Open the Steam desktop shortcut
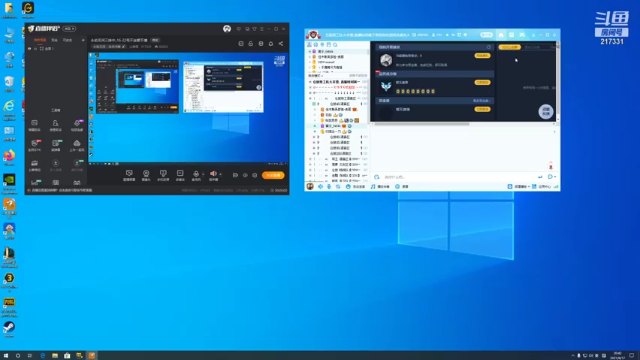 (x=9, y=329)
